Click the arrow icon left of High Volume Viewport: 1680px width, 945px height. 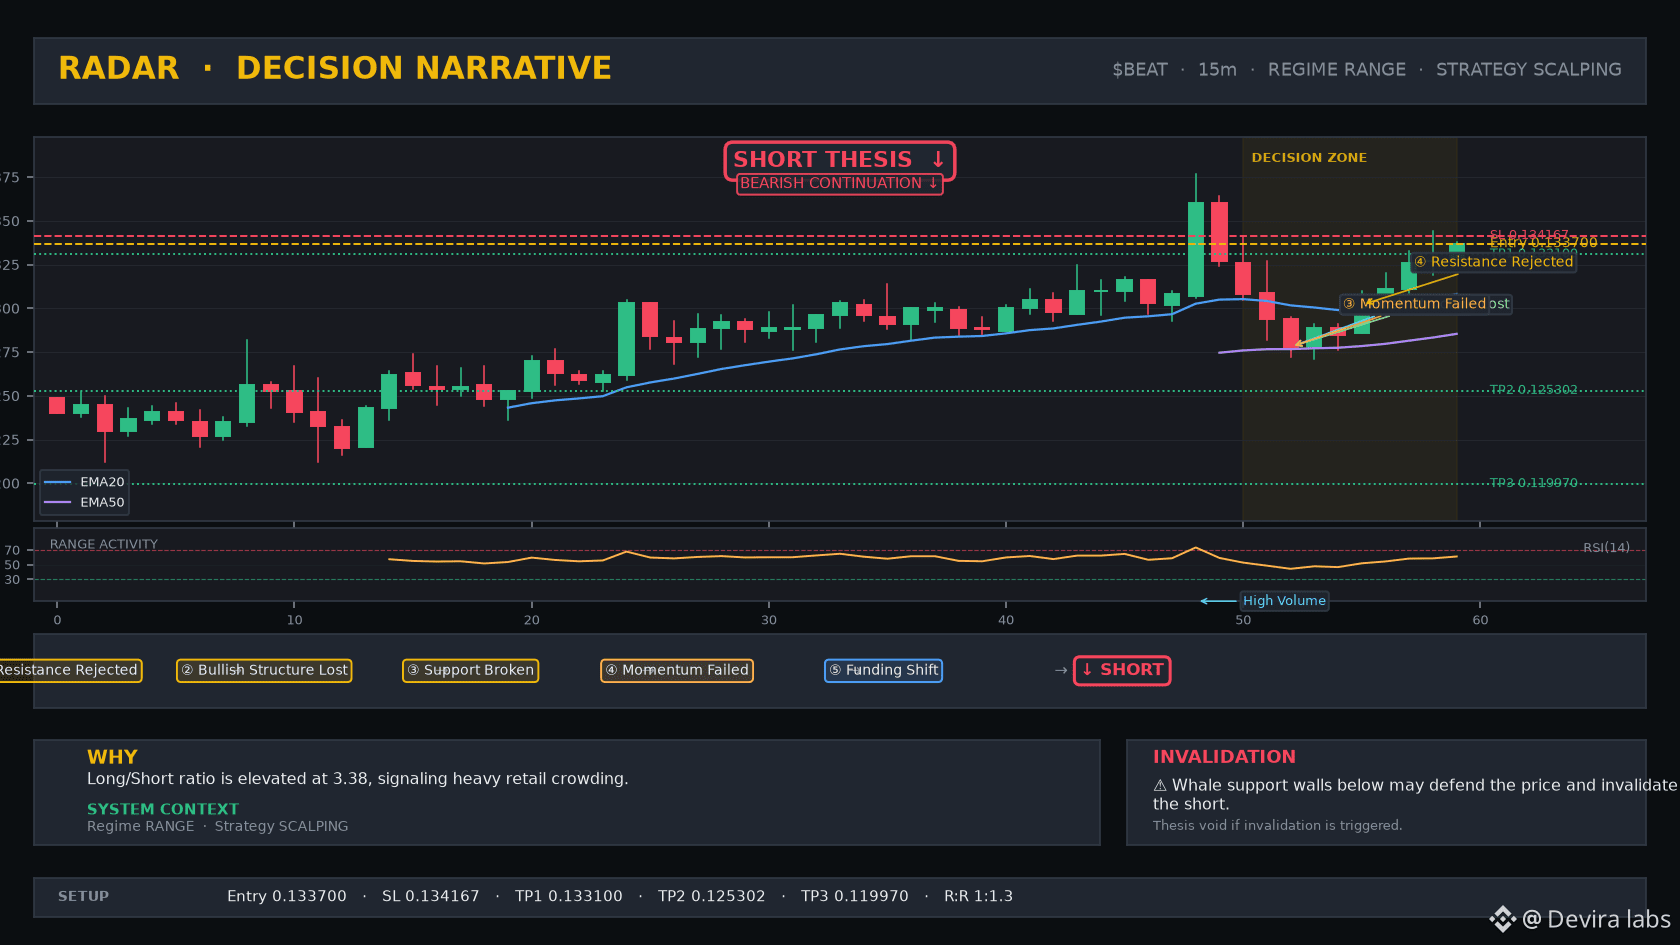click(x=1218, y=601)
